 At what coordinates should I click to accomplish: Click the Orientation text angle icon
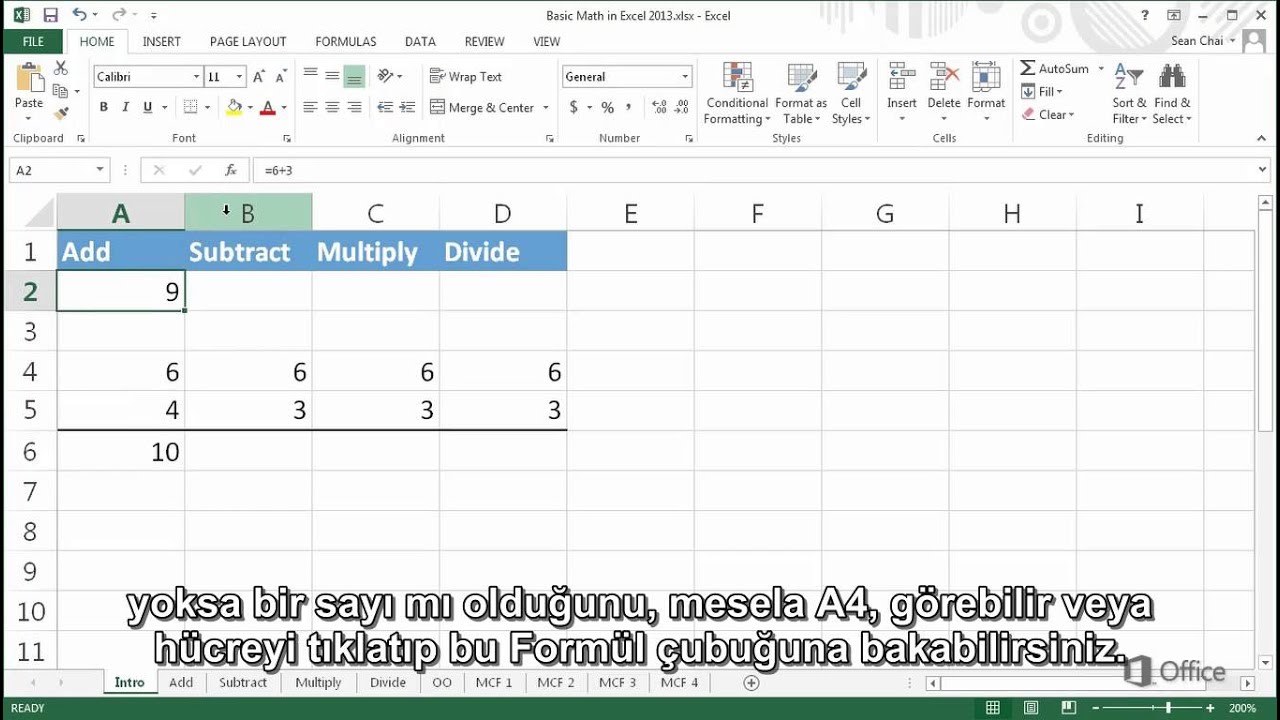386,76
